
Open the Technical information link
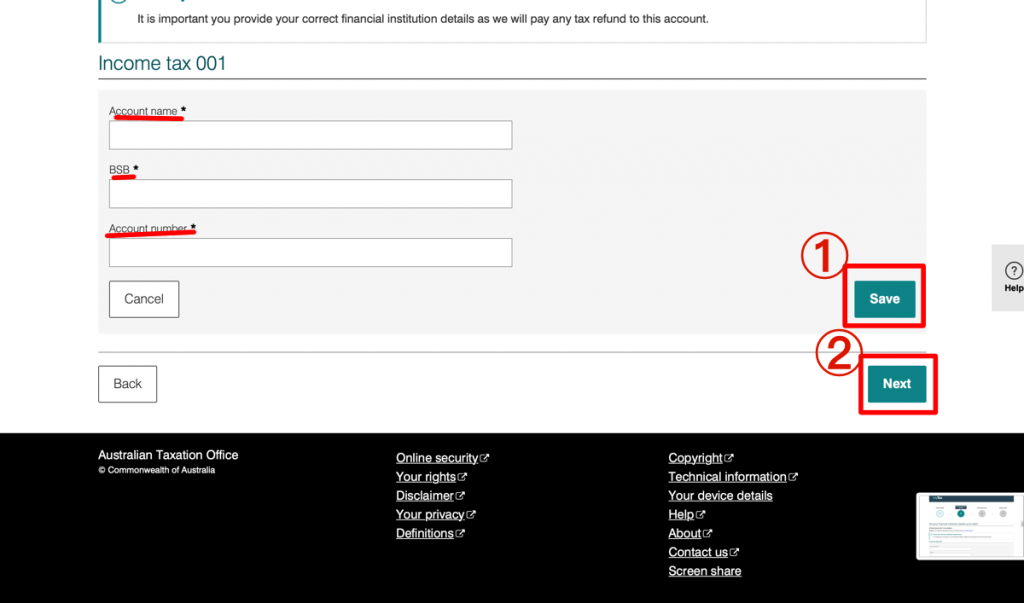click(x=727, y=477)
